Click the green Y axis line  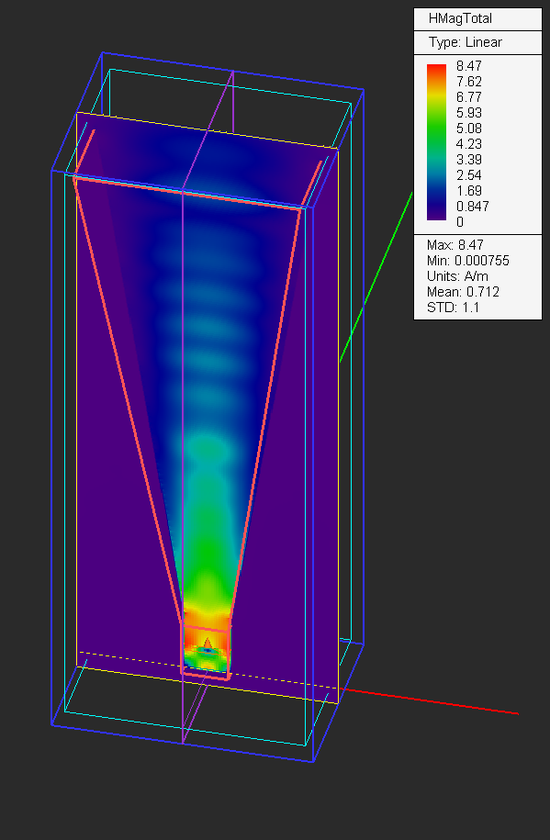tap(376, 278)
